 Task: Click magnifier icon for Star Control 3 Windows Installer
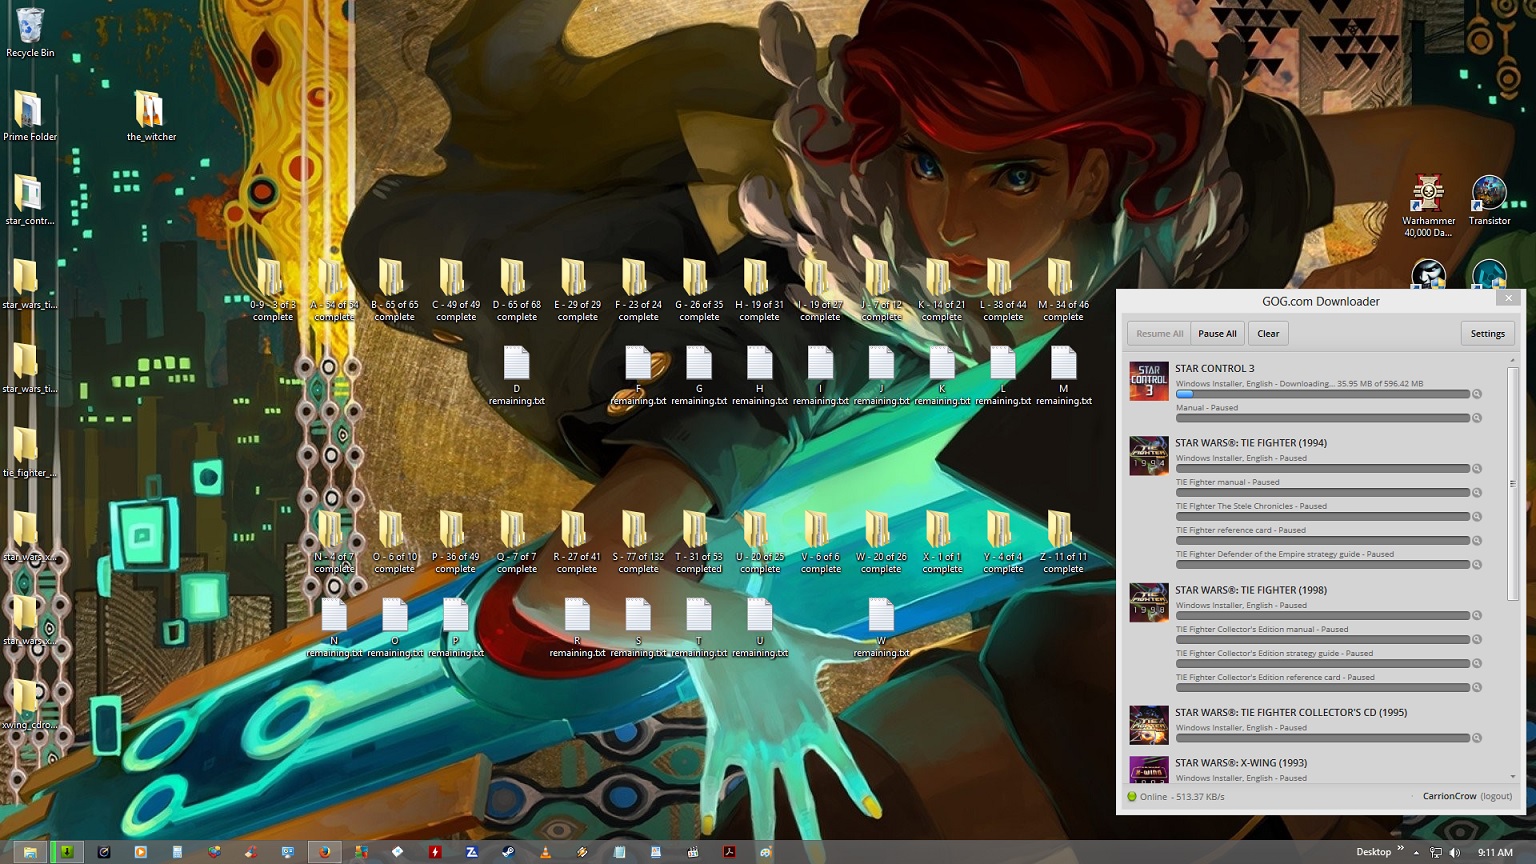coord(1477,394)
